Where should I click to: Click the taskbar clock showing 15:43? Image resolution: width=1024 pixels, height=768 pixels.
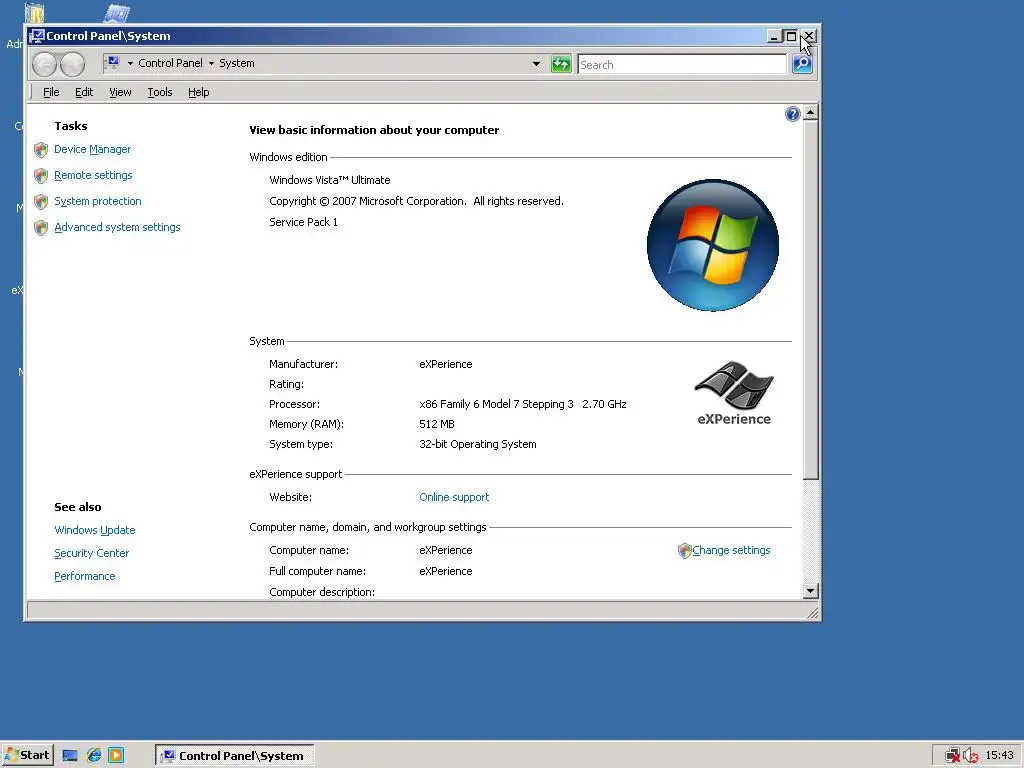click(x=999, y=756)
